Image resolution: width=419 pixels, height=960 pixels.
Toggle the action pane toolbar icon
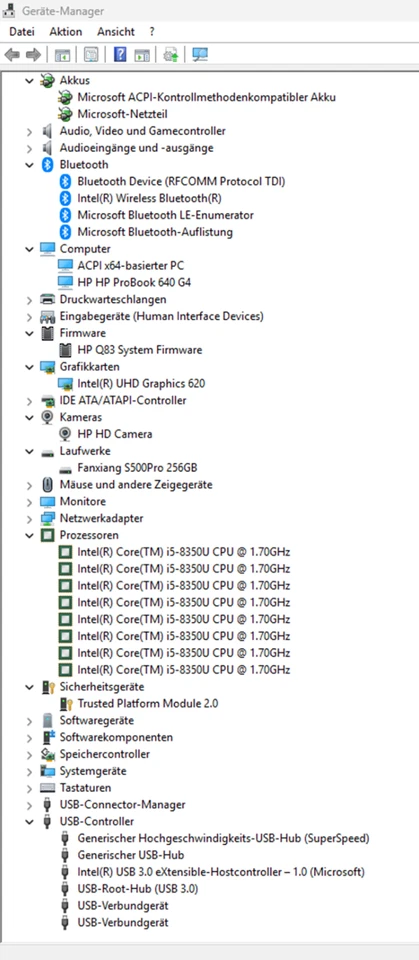coord(142,55)
